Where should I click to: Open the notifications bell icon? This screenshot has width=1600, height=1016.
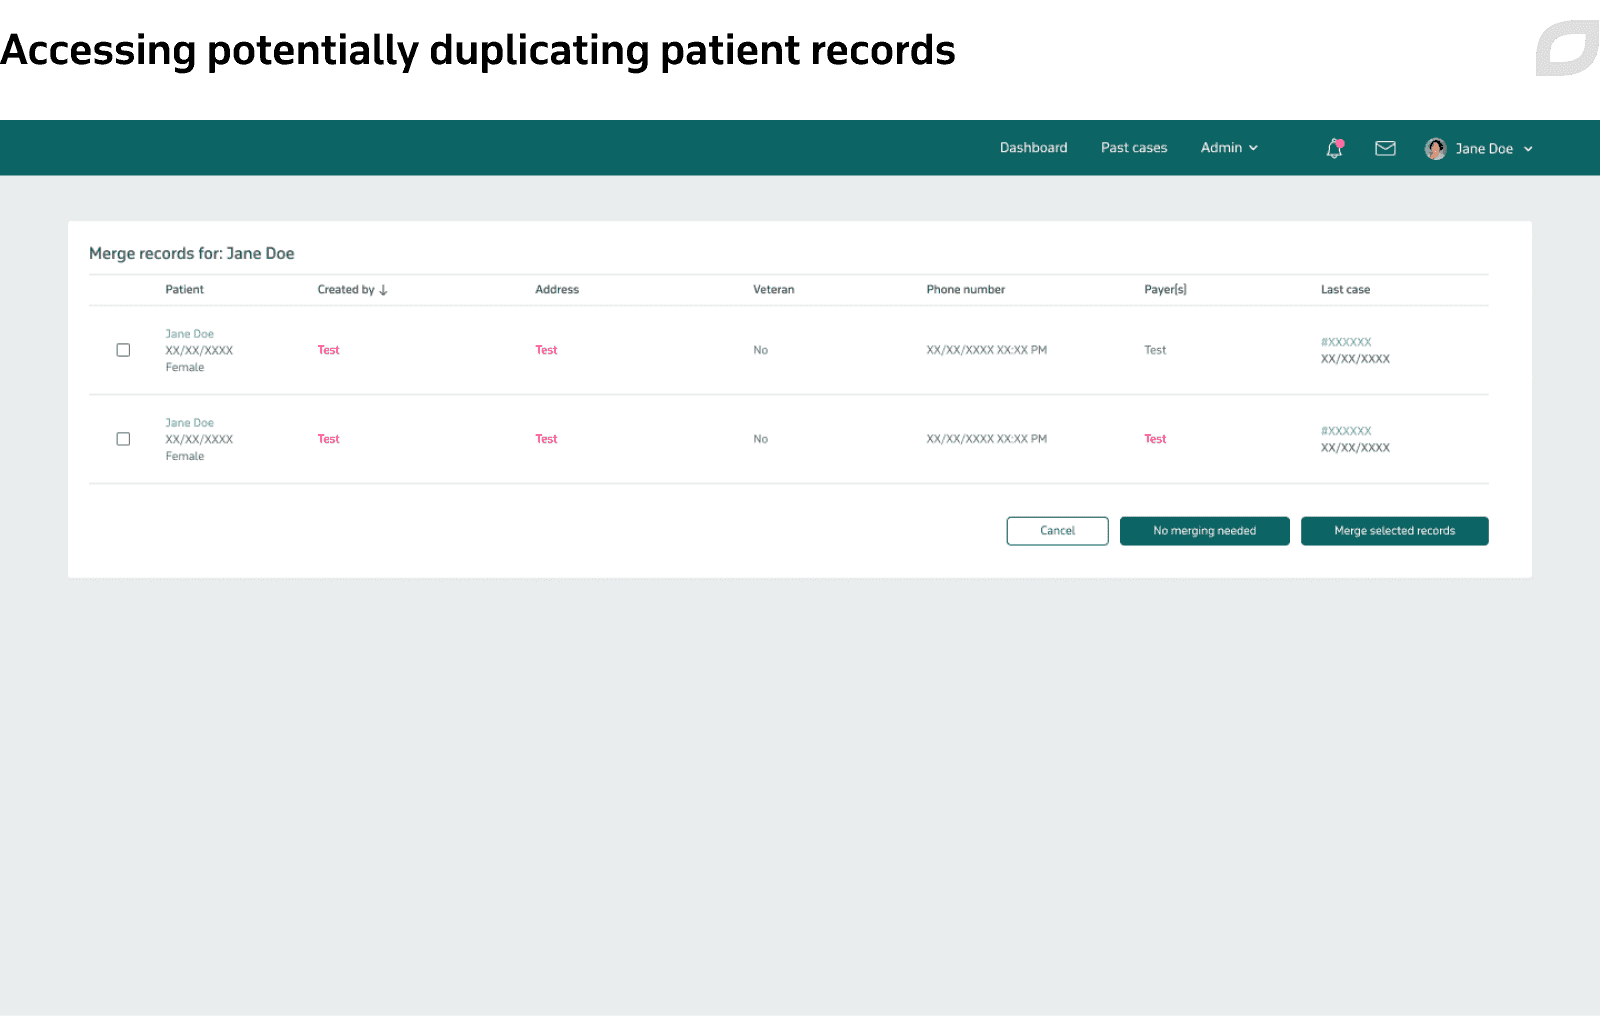(1334, 149)
